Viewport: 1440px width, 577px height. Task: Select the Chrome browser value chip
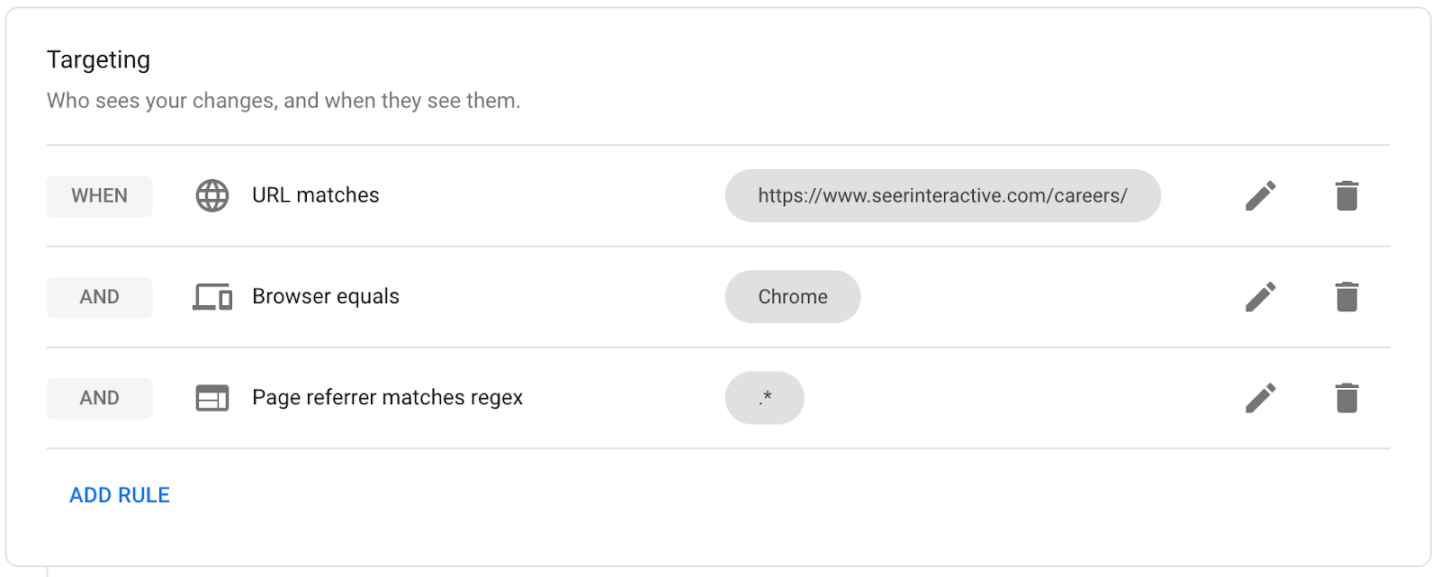click(x=792, y=297)
